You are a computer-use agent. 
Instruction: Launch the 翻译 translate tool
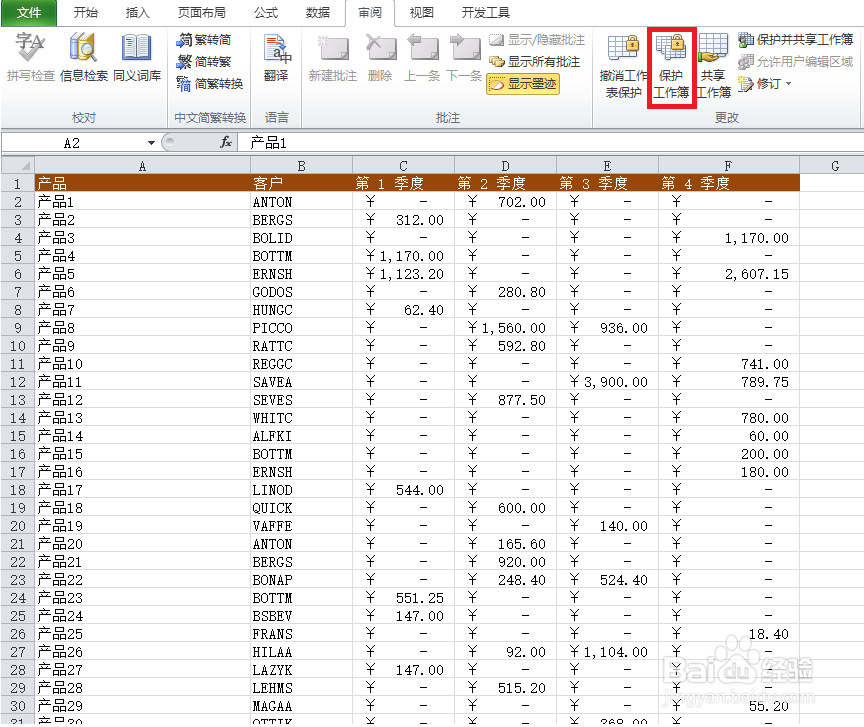pyautogui.click(x=276, y=57)
